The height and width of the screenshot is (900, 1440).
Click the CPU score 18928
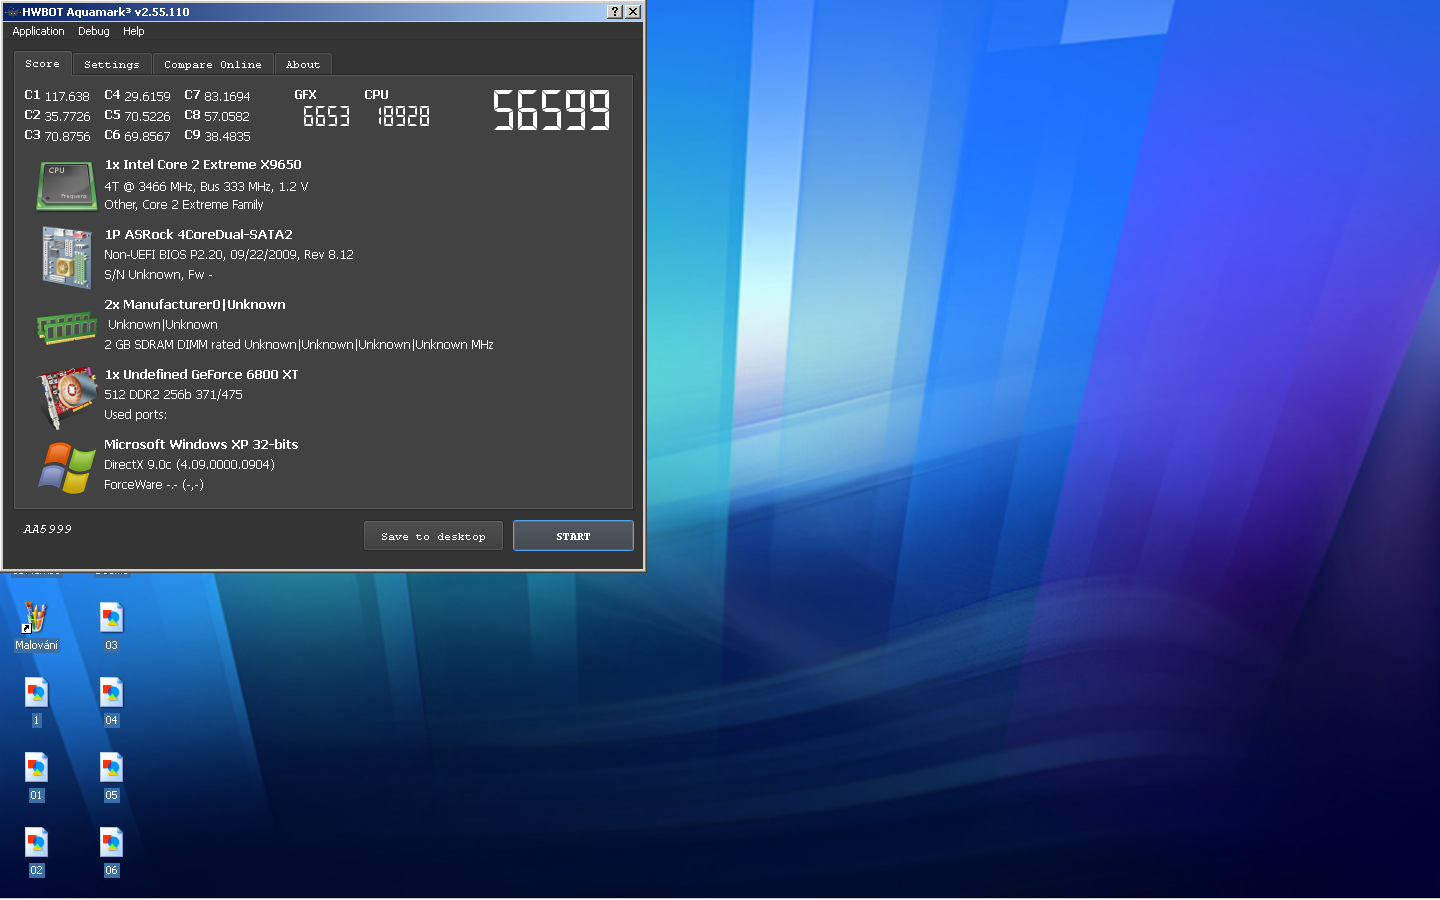(403, 117)
